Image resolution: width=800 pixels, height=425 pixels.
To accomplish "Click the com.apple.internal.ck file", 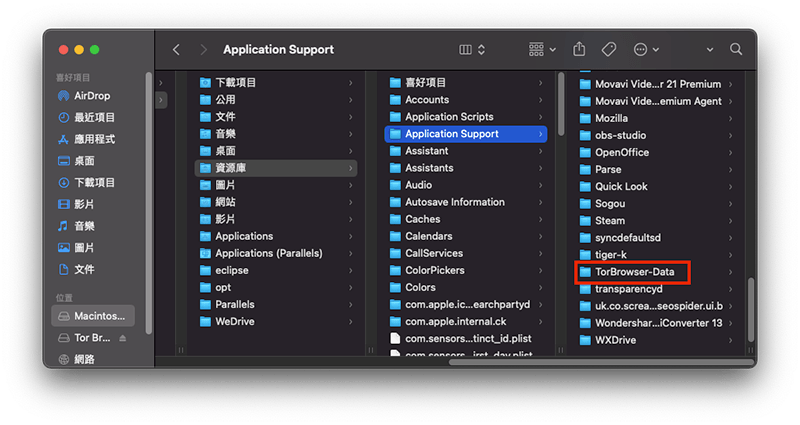I will coord(456,321).
